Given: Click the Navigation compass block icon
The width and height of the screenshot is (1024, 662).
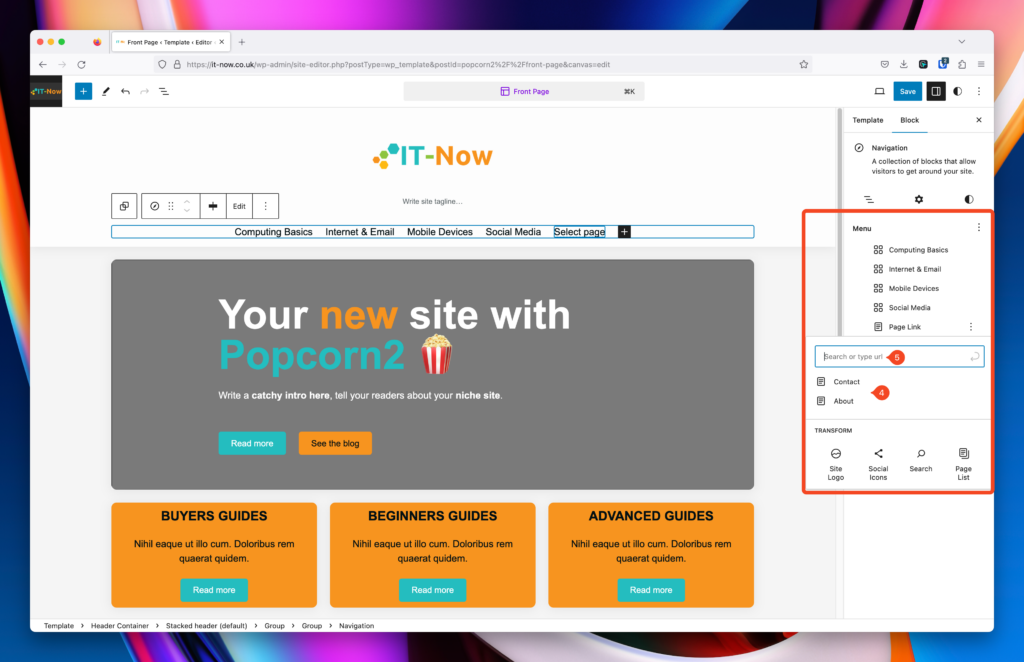Looking at the screenshot, I should pyautogui.click(x=154, y=206).
